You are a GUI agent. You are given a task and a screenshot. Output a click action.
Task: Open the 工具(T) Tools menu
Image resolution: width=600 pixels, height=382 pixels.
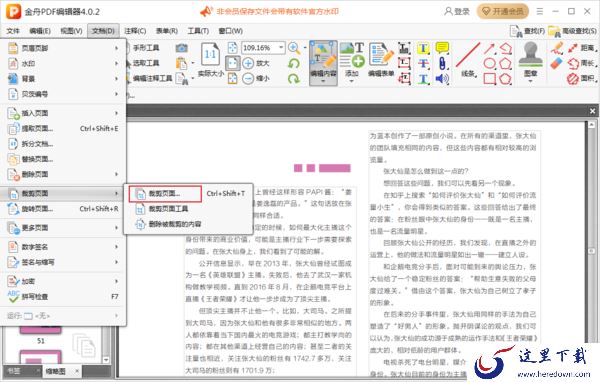pos(198,31)
